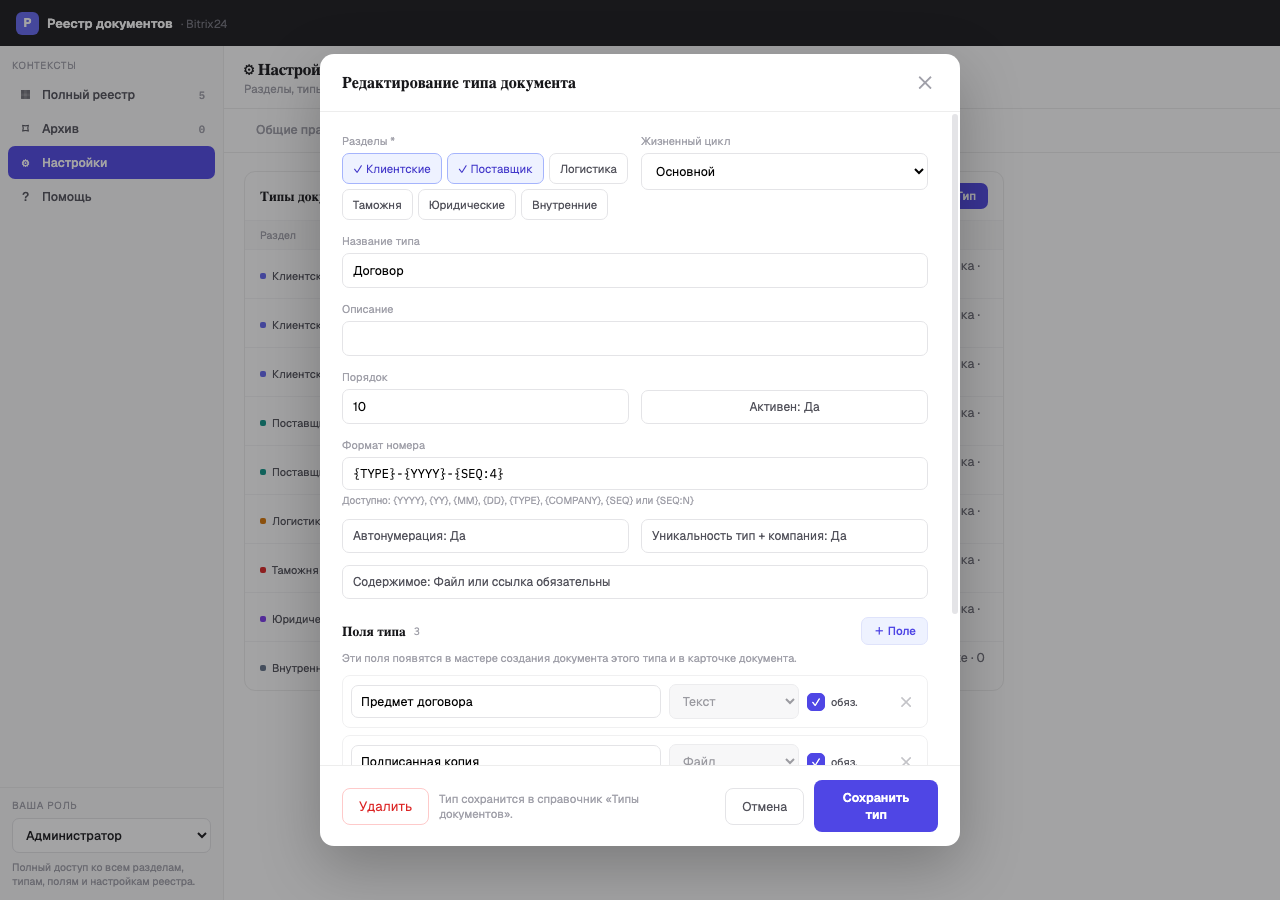Open Помощь in sidebar
1280x900 pixels.
[x=111, y=197]
